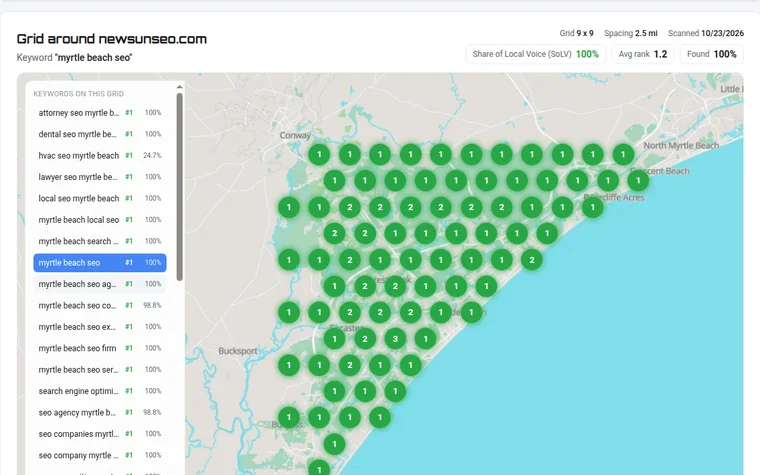Click the Bucksport label on the map
The image size is (760, 475).
[x=238, y=351]
